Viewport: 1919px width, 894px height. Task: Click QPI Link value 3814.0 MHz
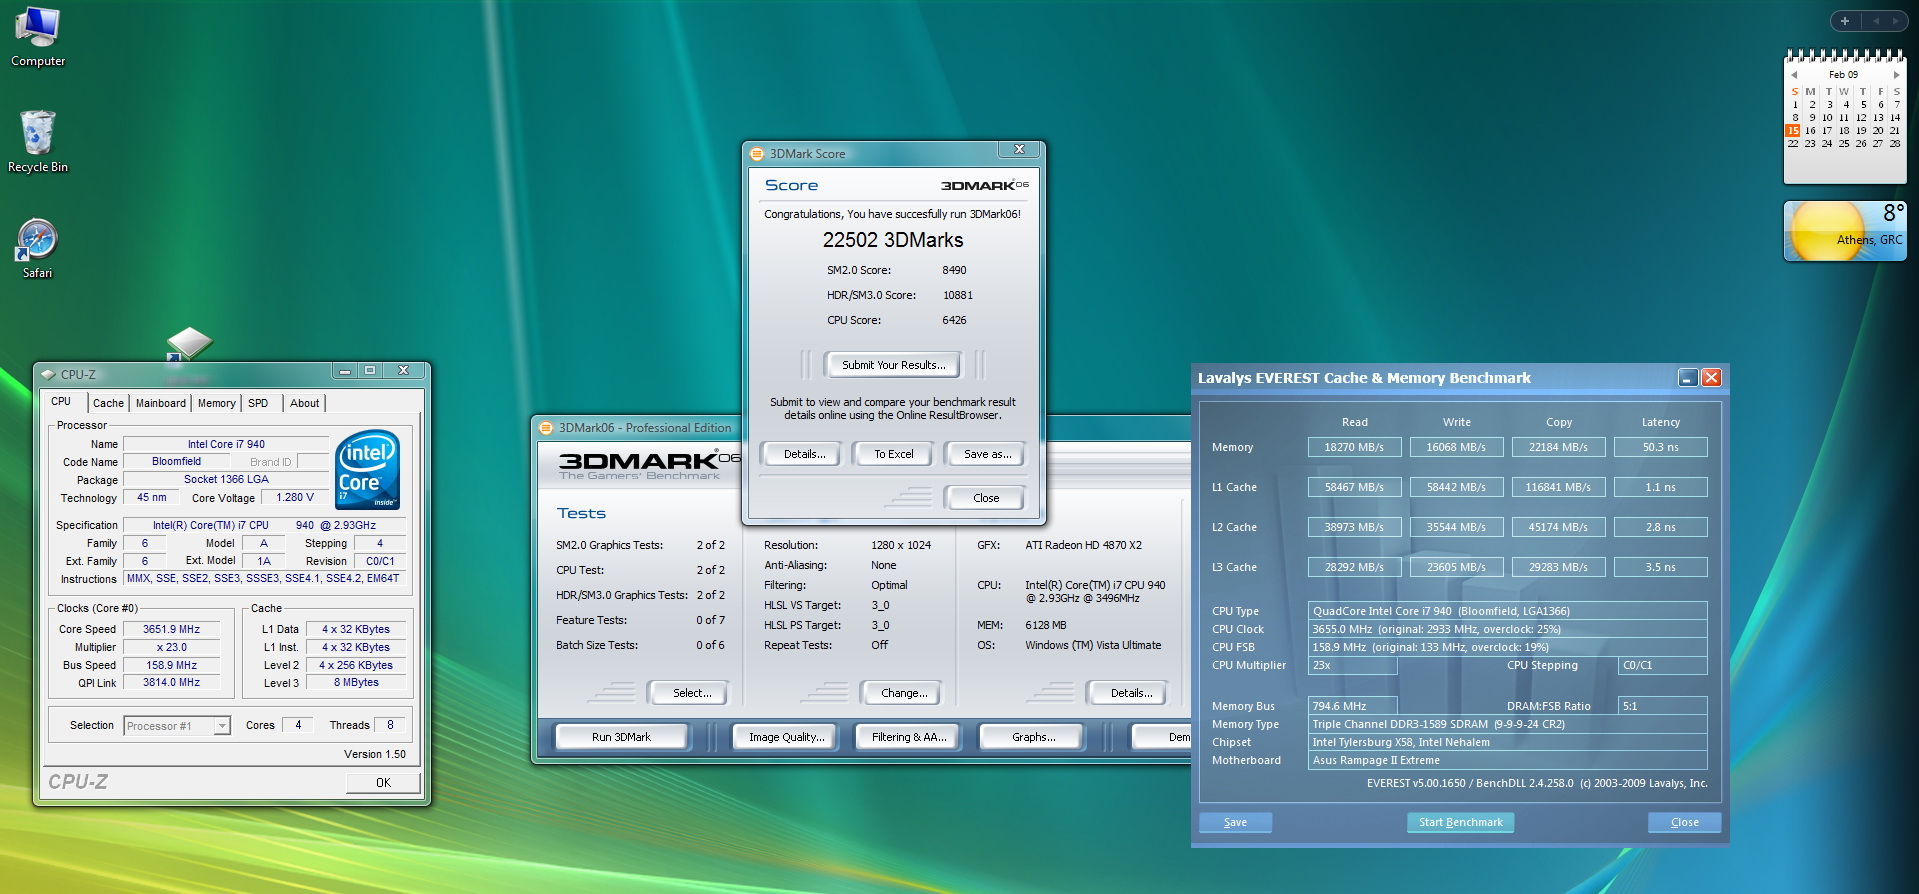tap(171, 683)
